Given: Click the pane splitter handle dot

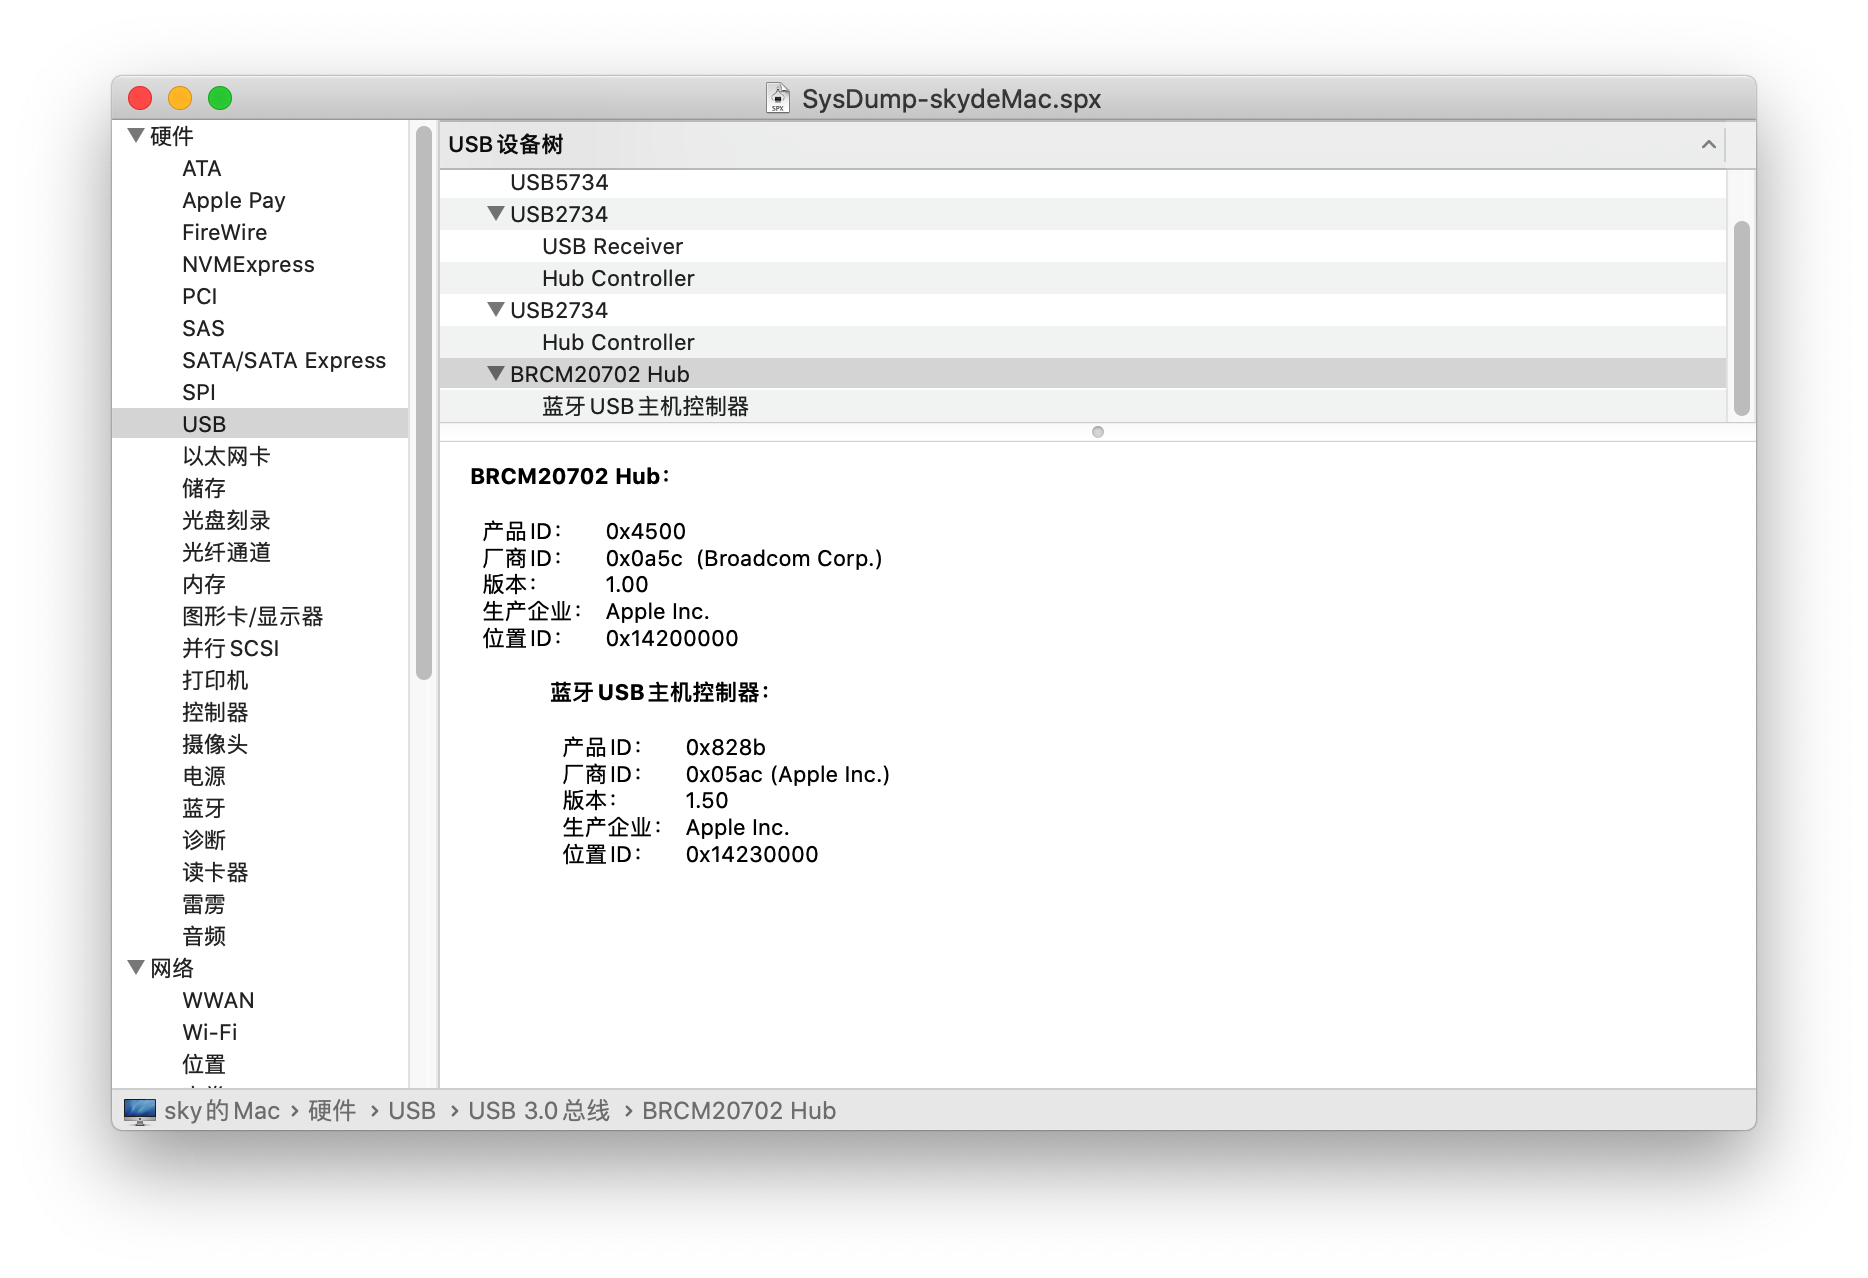Looking at the screenshot, I should (x=1098, y=432).
